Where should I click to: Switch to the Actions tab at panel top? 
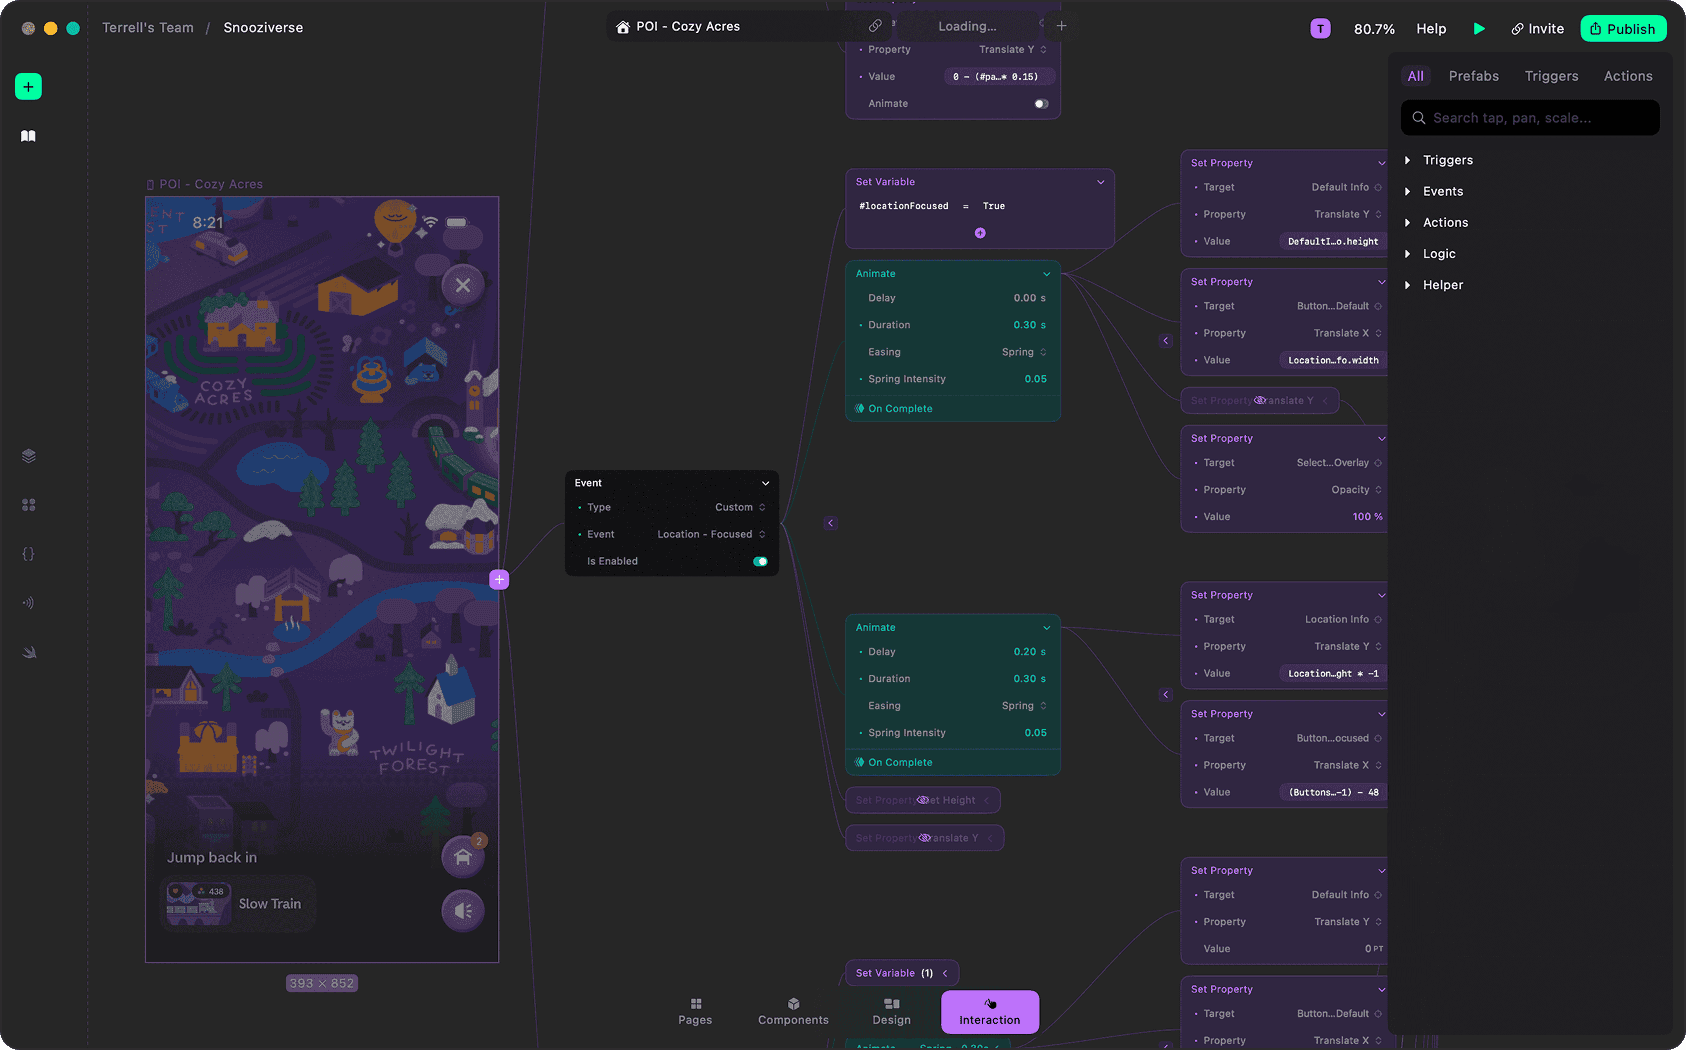(x=1628, y=76)
